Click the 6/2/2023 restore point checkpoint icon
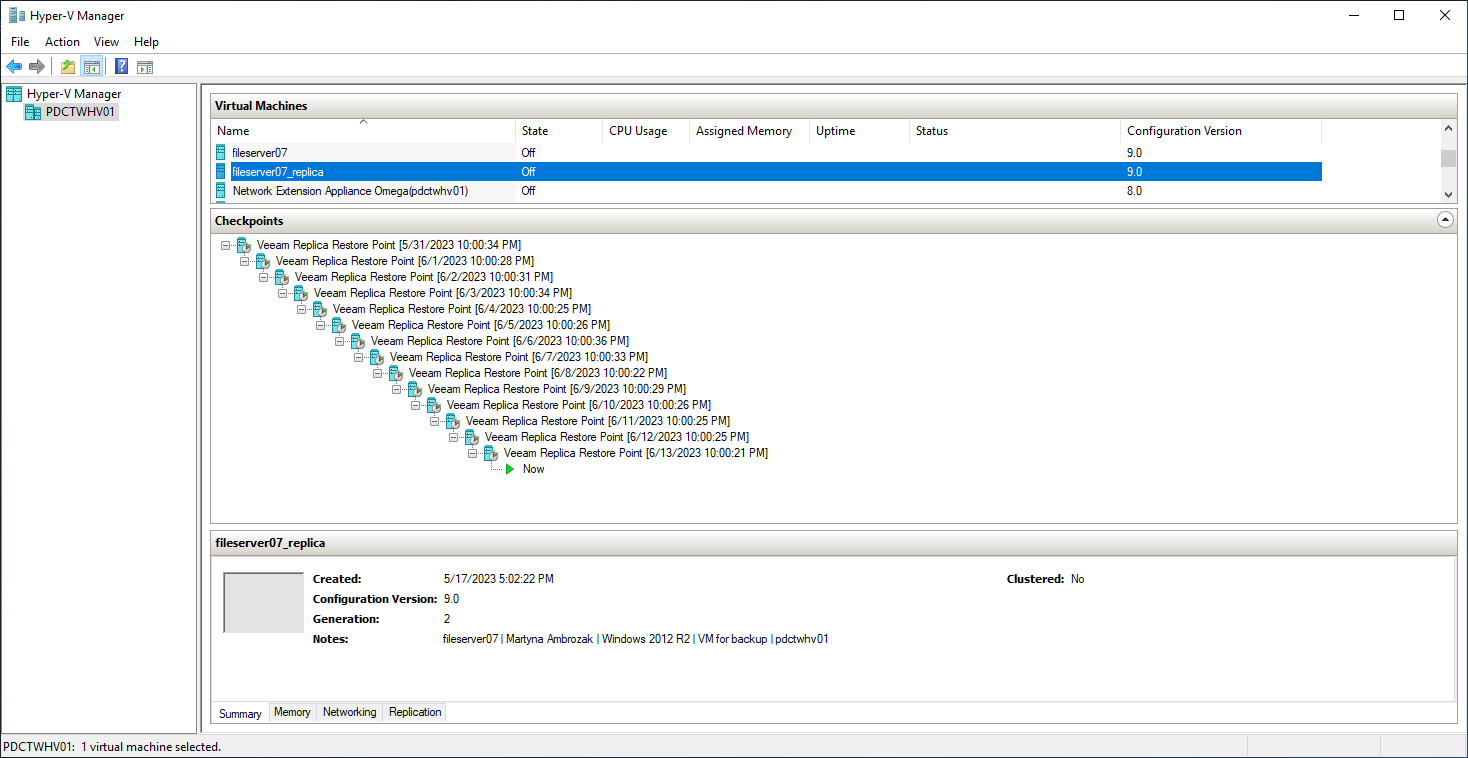1468x758 pixels. [x=281, y=277]
